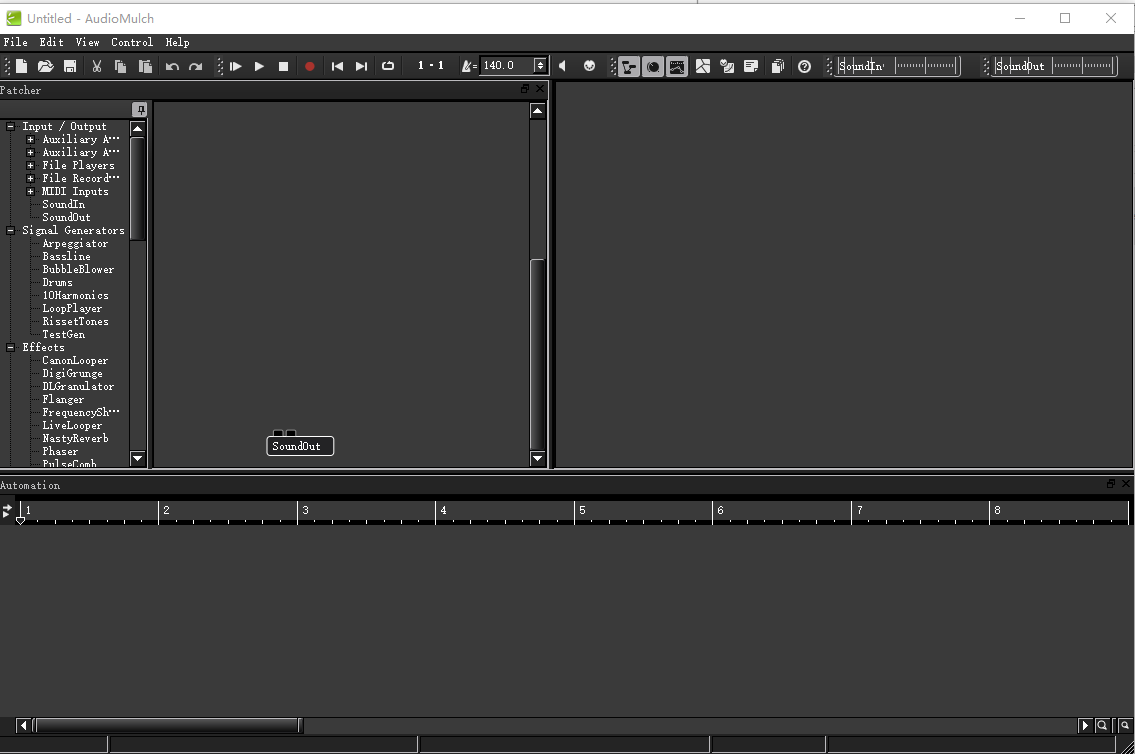Collapse the Effects tree group

coord(11,347)
